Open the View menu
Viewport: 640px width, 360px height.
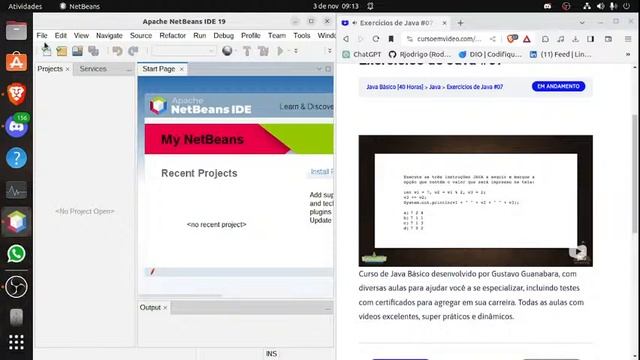click(81, 36)
